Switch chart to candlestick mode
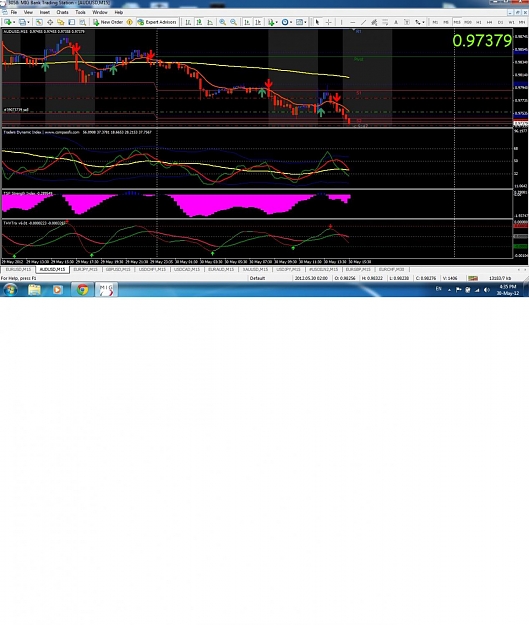Image resolution: width=529 pixels, height=625 pixels. point(199,22)
